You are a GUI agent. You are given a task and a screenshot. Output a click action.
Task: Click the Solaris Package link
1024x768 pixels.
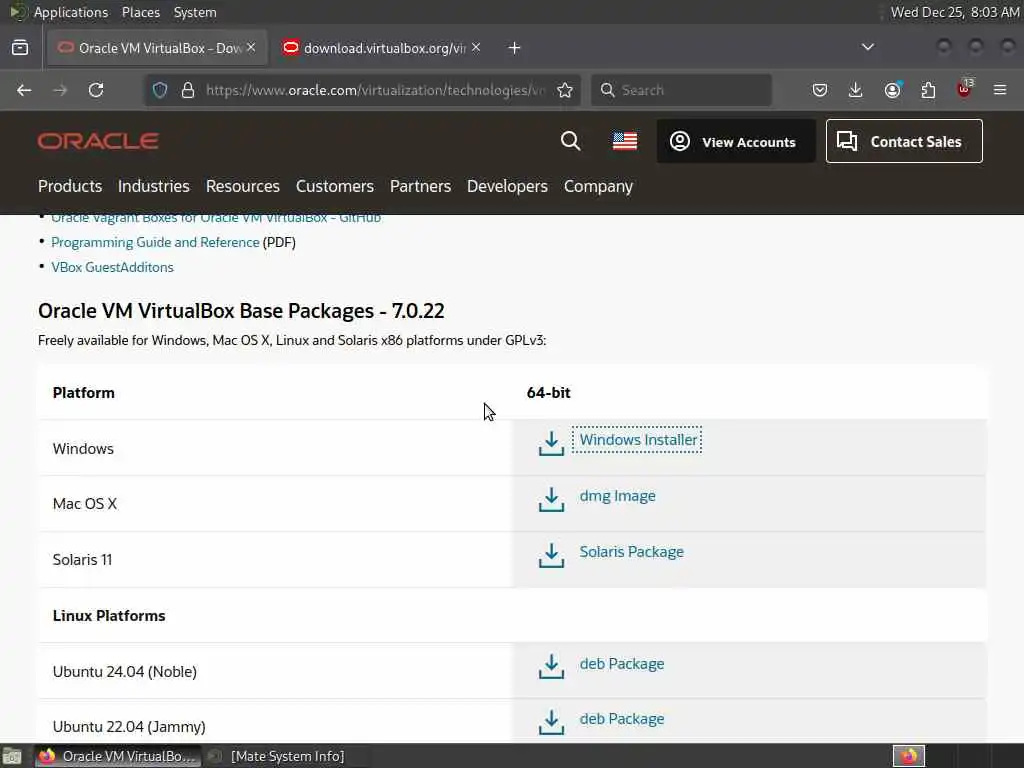click(x=632, y=552)
